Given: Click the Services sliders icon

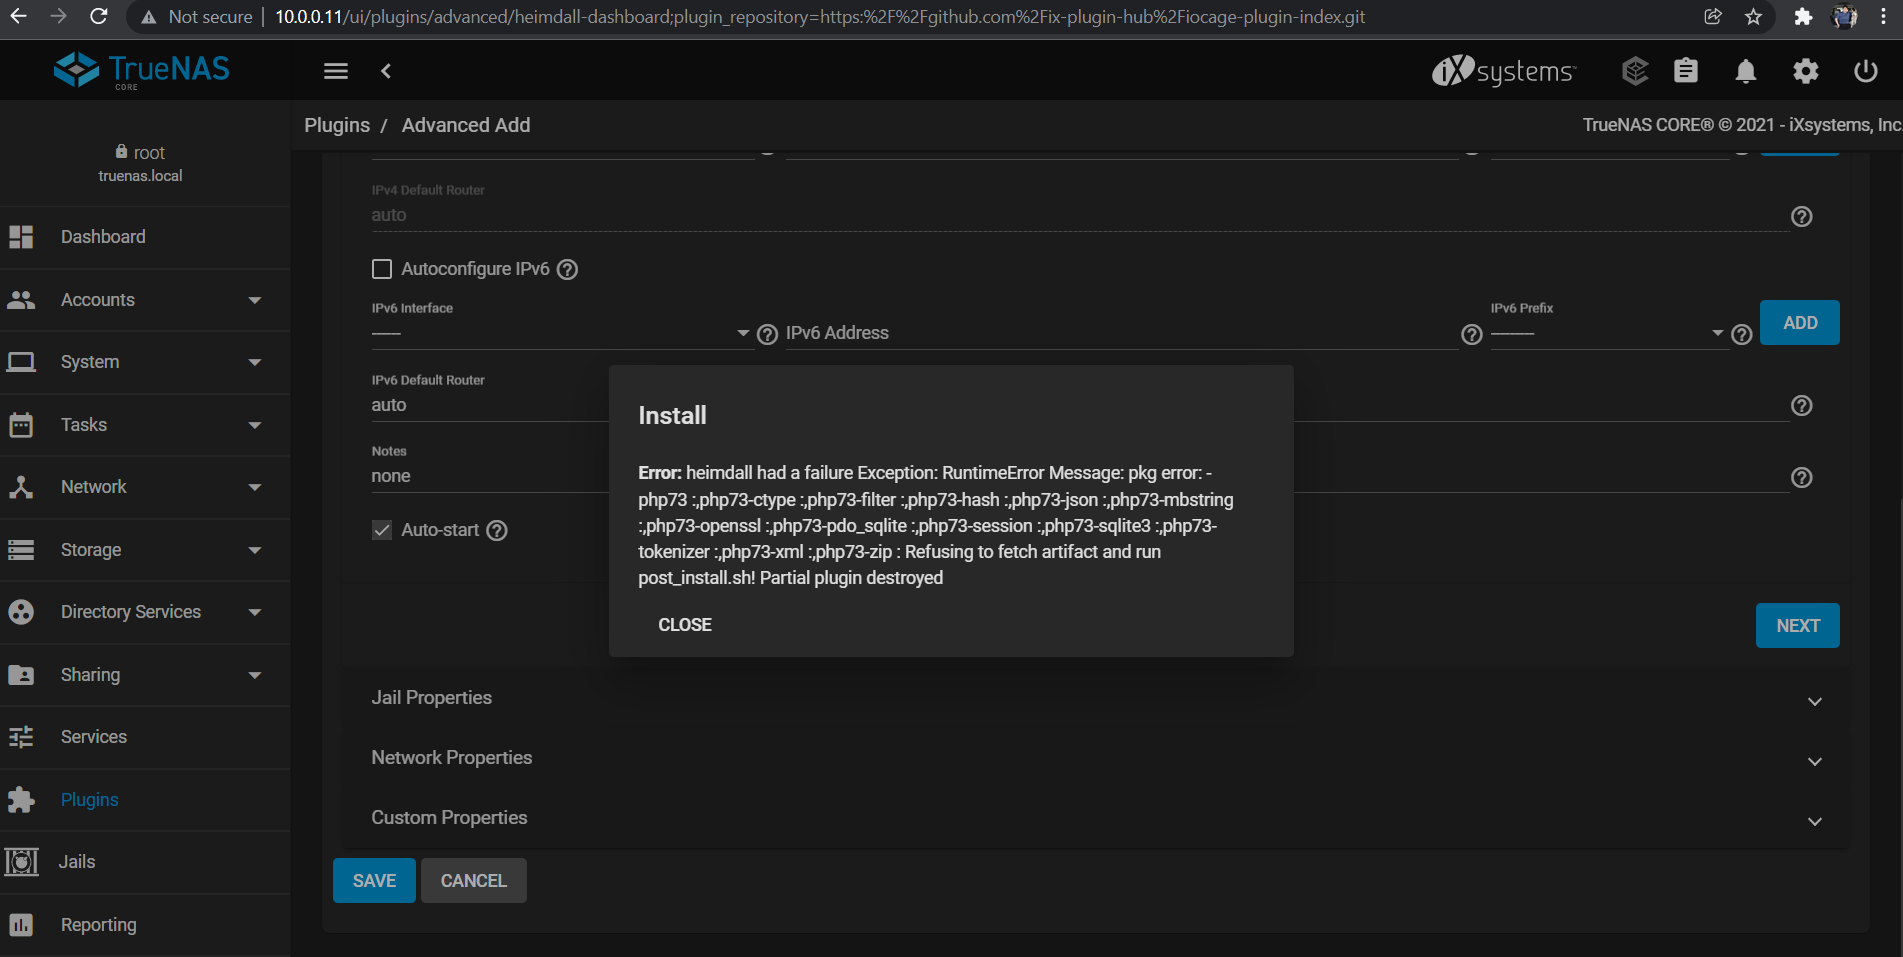Looking at the screenshot, I should 21,737.
